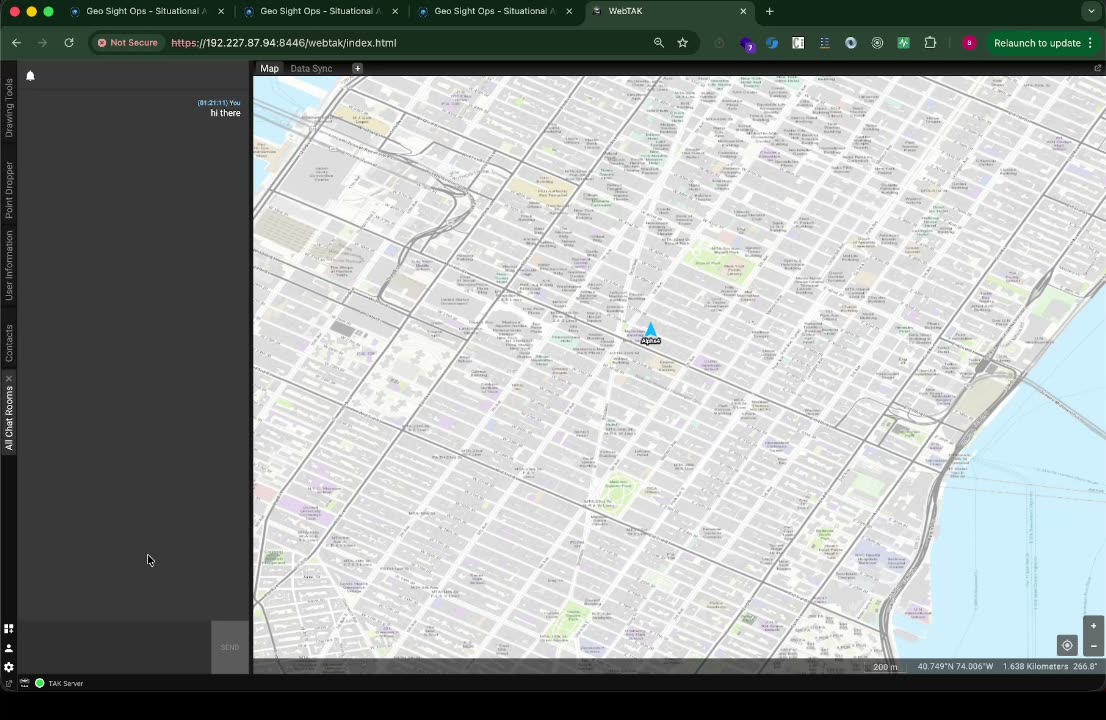
Task: Select the All Chat Rooms side tab
Action: (x=8, y=418)
